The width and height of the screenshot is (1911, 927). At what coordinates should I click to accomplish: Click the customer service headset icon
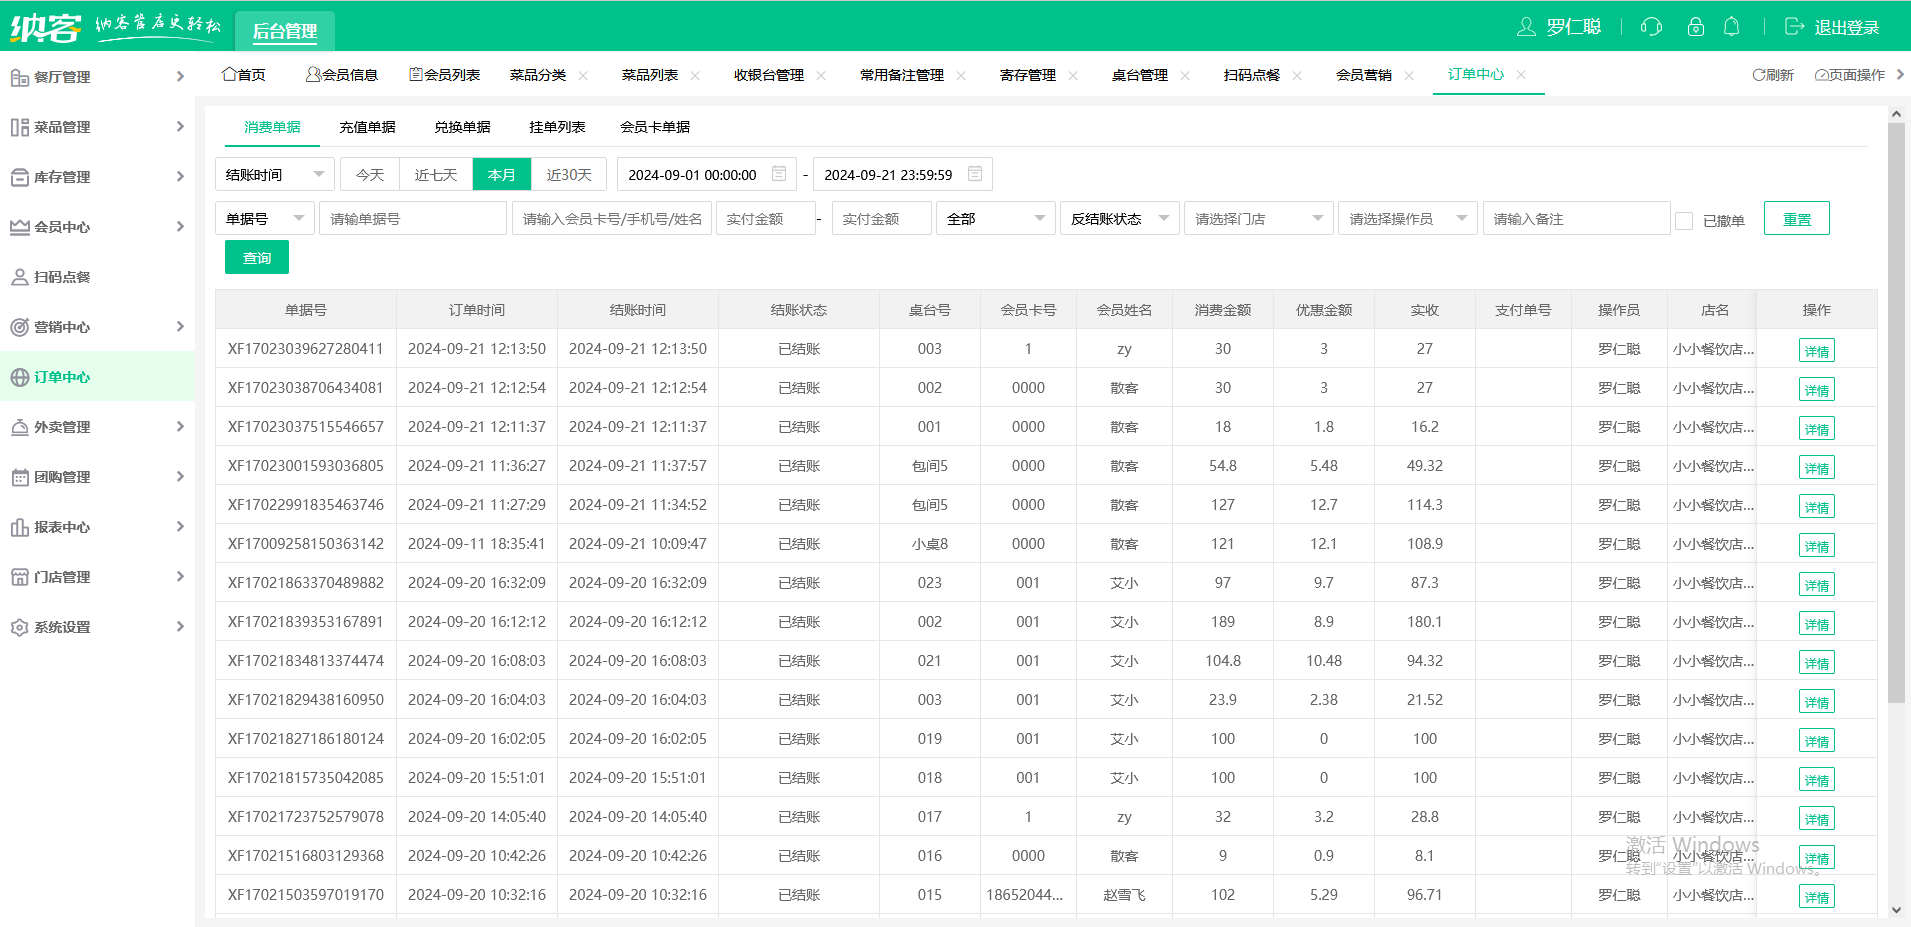click(1651, 27)
